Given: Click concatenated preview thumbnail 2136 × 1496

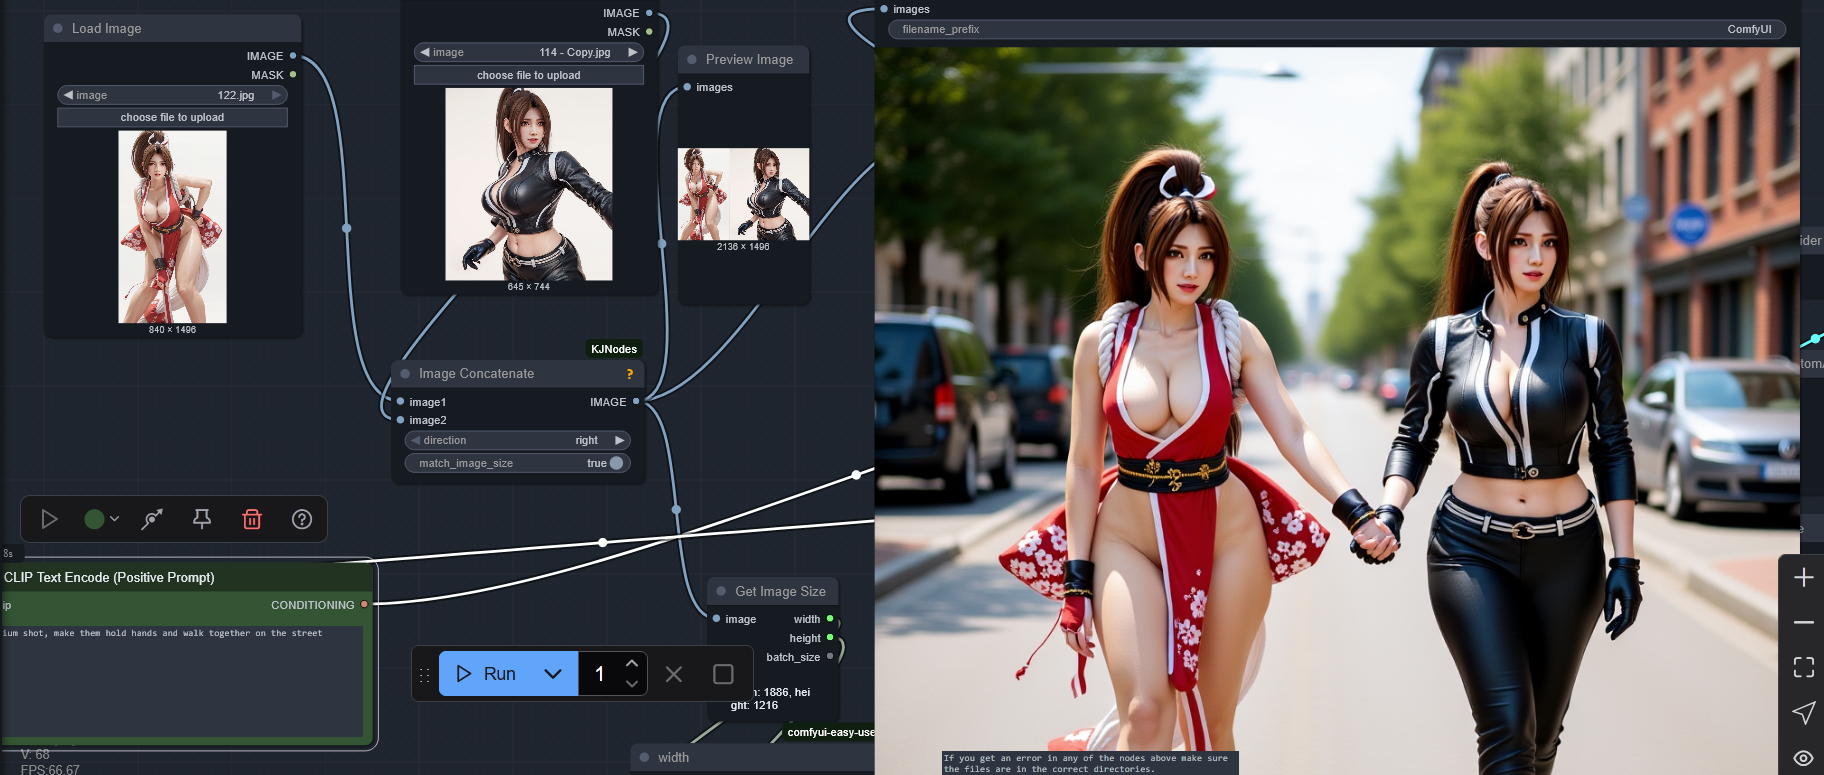Looking at the screenshot, I should pyautogui.click(x=743, y=194).
